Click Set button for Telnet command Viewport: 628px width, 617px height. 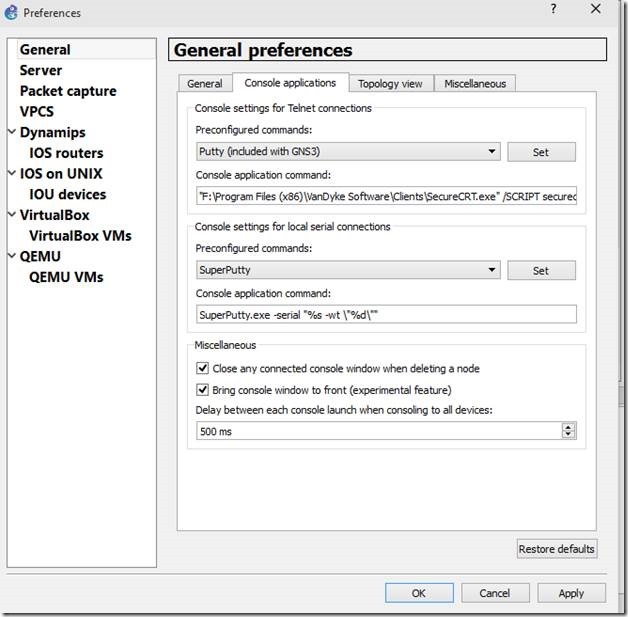pos(540,152)
